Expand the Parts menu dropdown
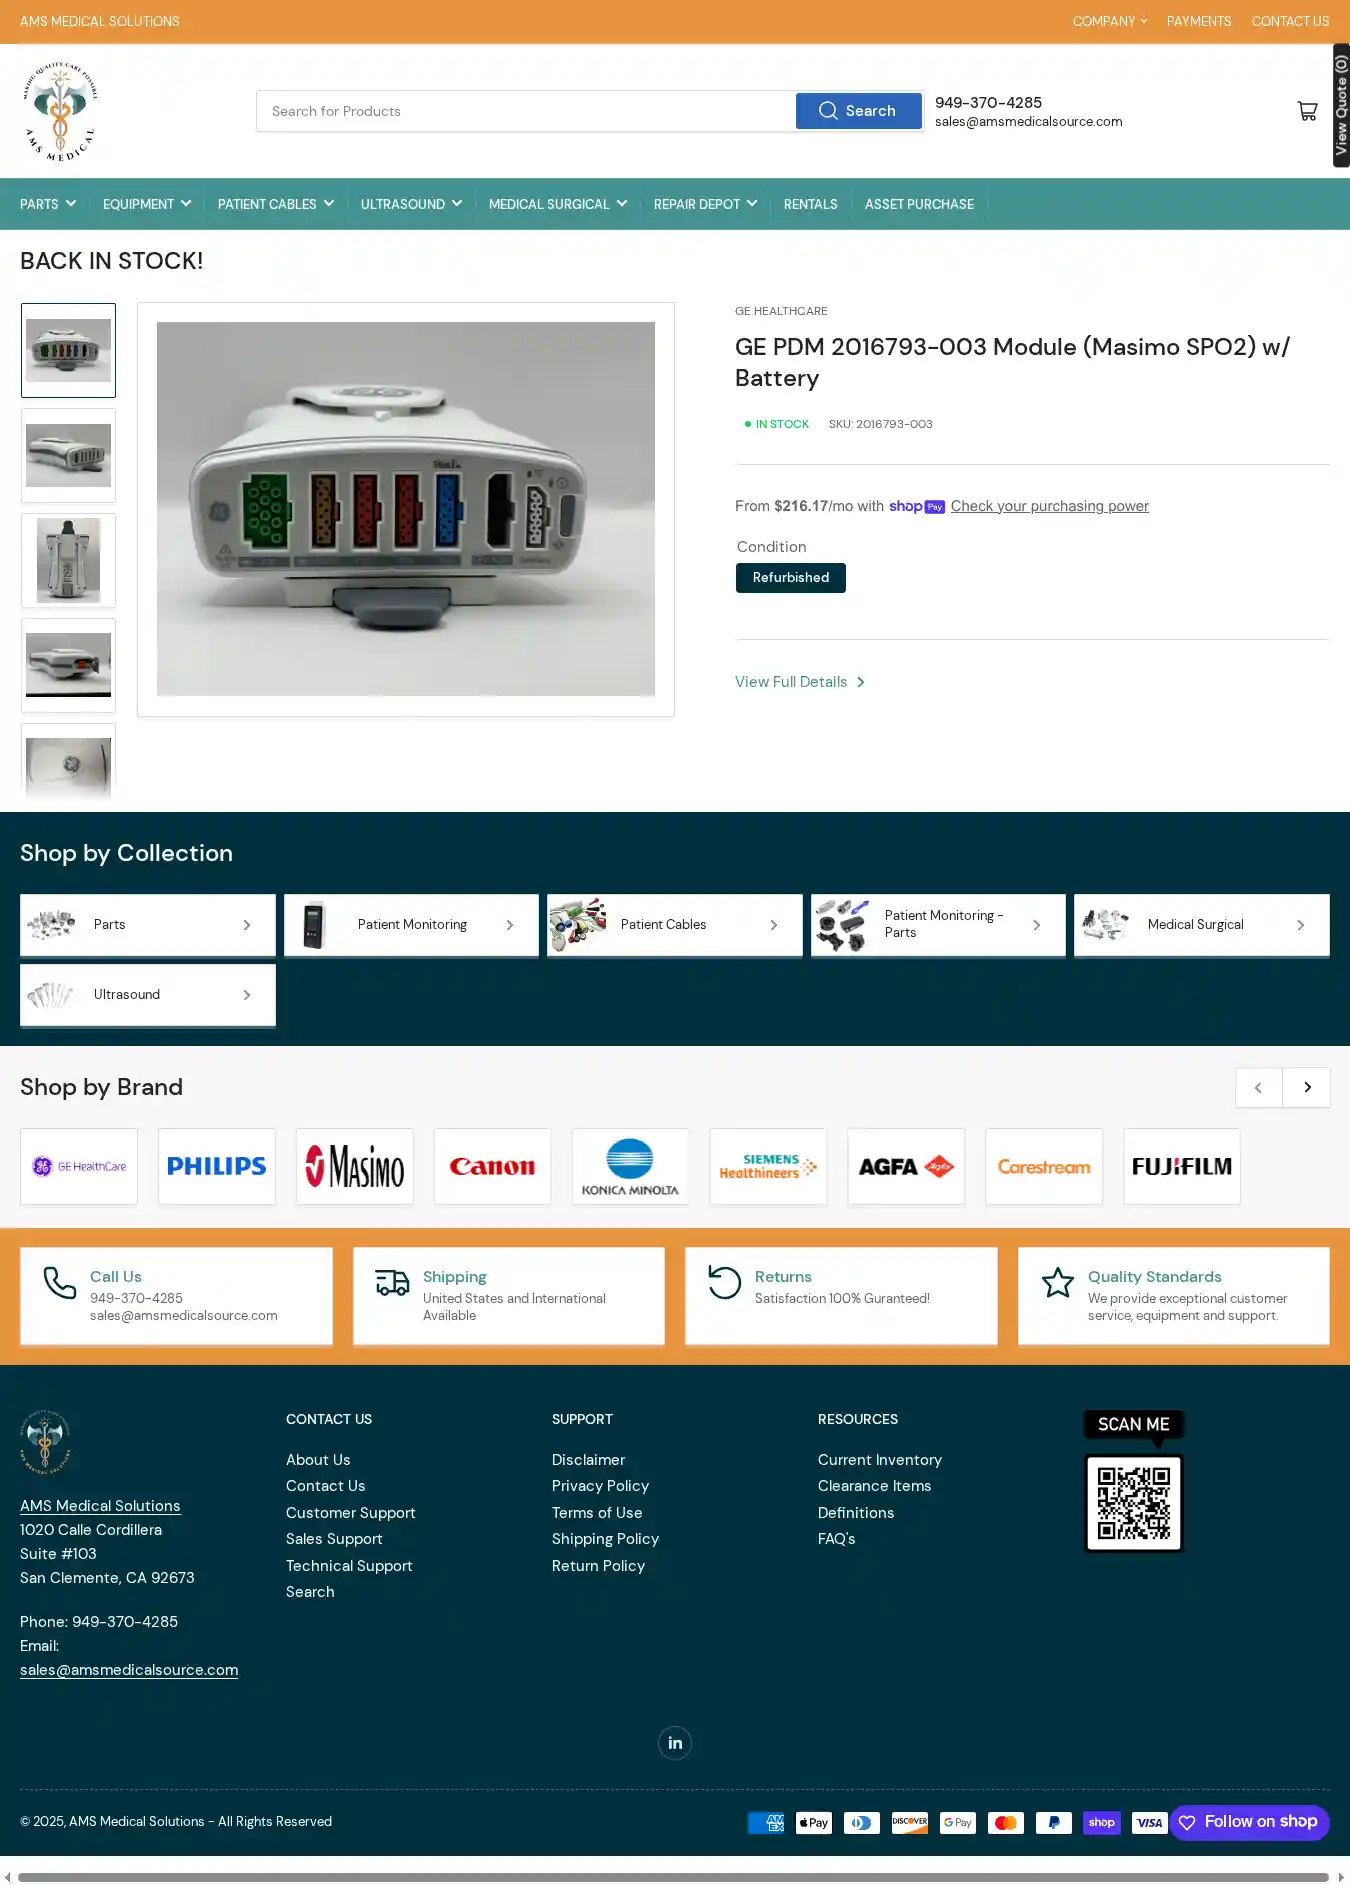 click(48, 204)
